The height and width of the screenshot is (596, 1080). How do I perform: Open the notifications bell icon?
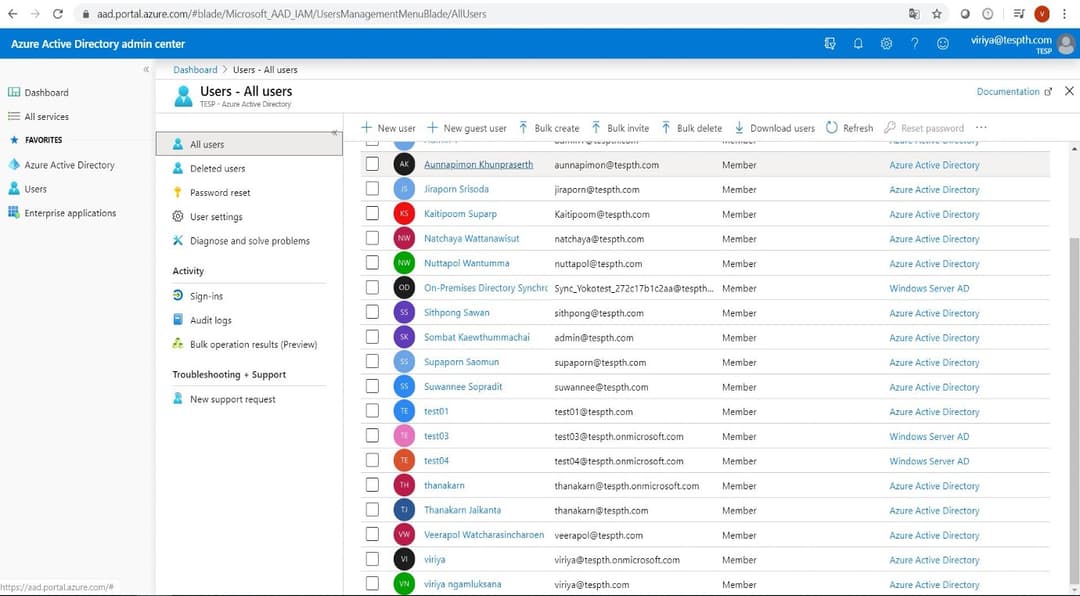(x=858, y=43)
